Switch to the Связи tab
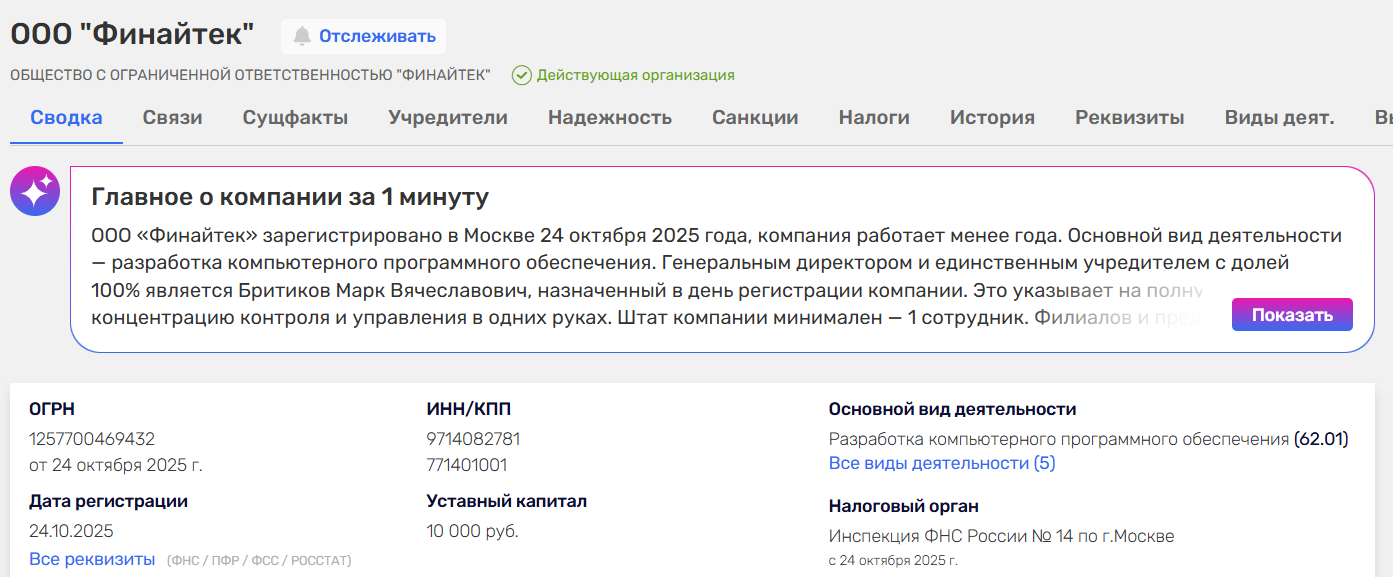The width and height of the screenshot is (1393, 577). point(172,118)
